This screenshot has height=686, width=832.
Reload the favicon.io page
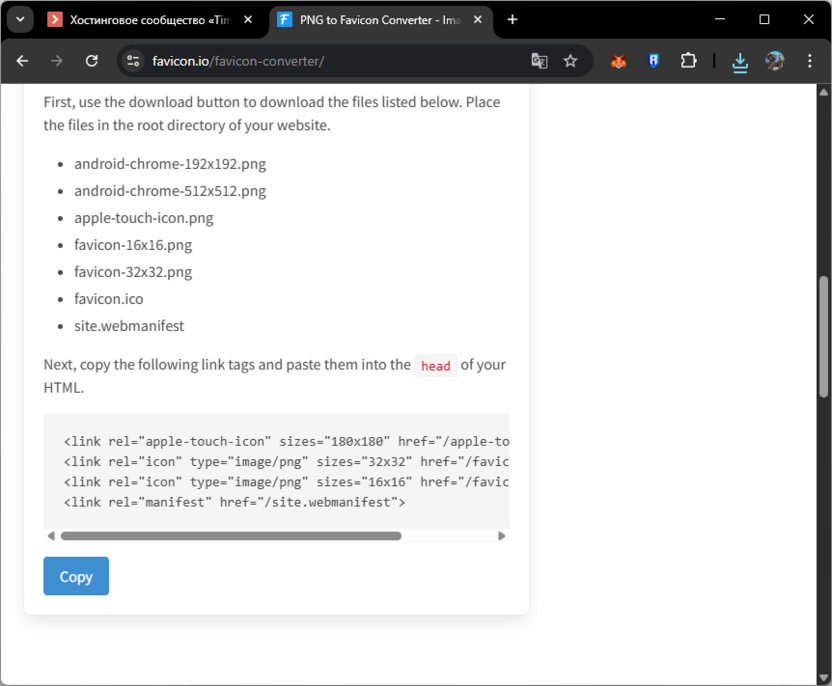(91, 61)
